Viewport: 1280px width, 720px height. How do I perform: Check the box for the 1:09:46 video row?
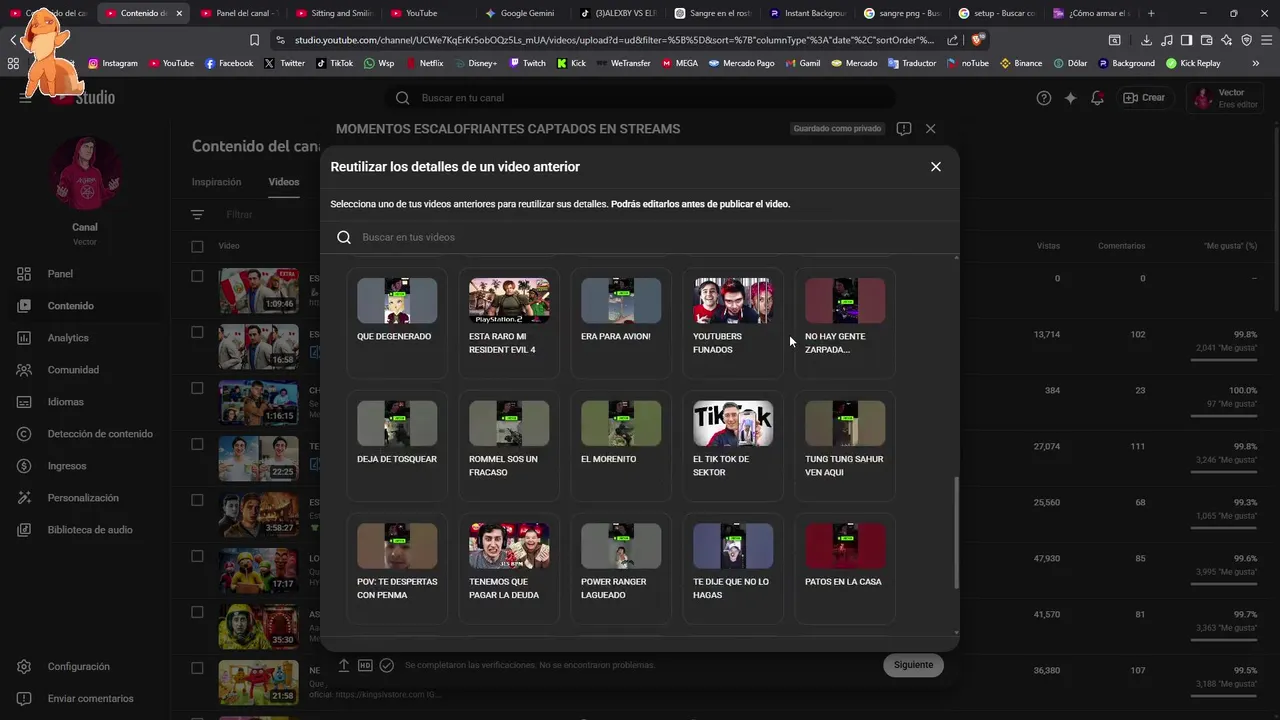[197, 276]
